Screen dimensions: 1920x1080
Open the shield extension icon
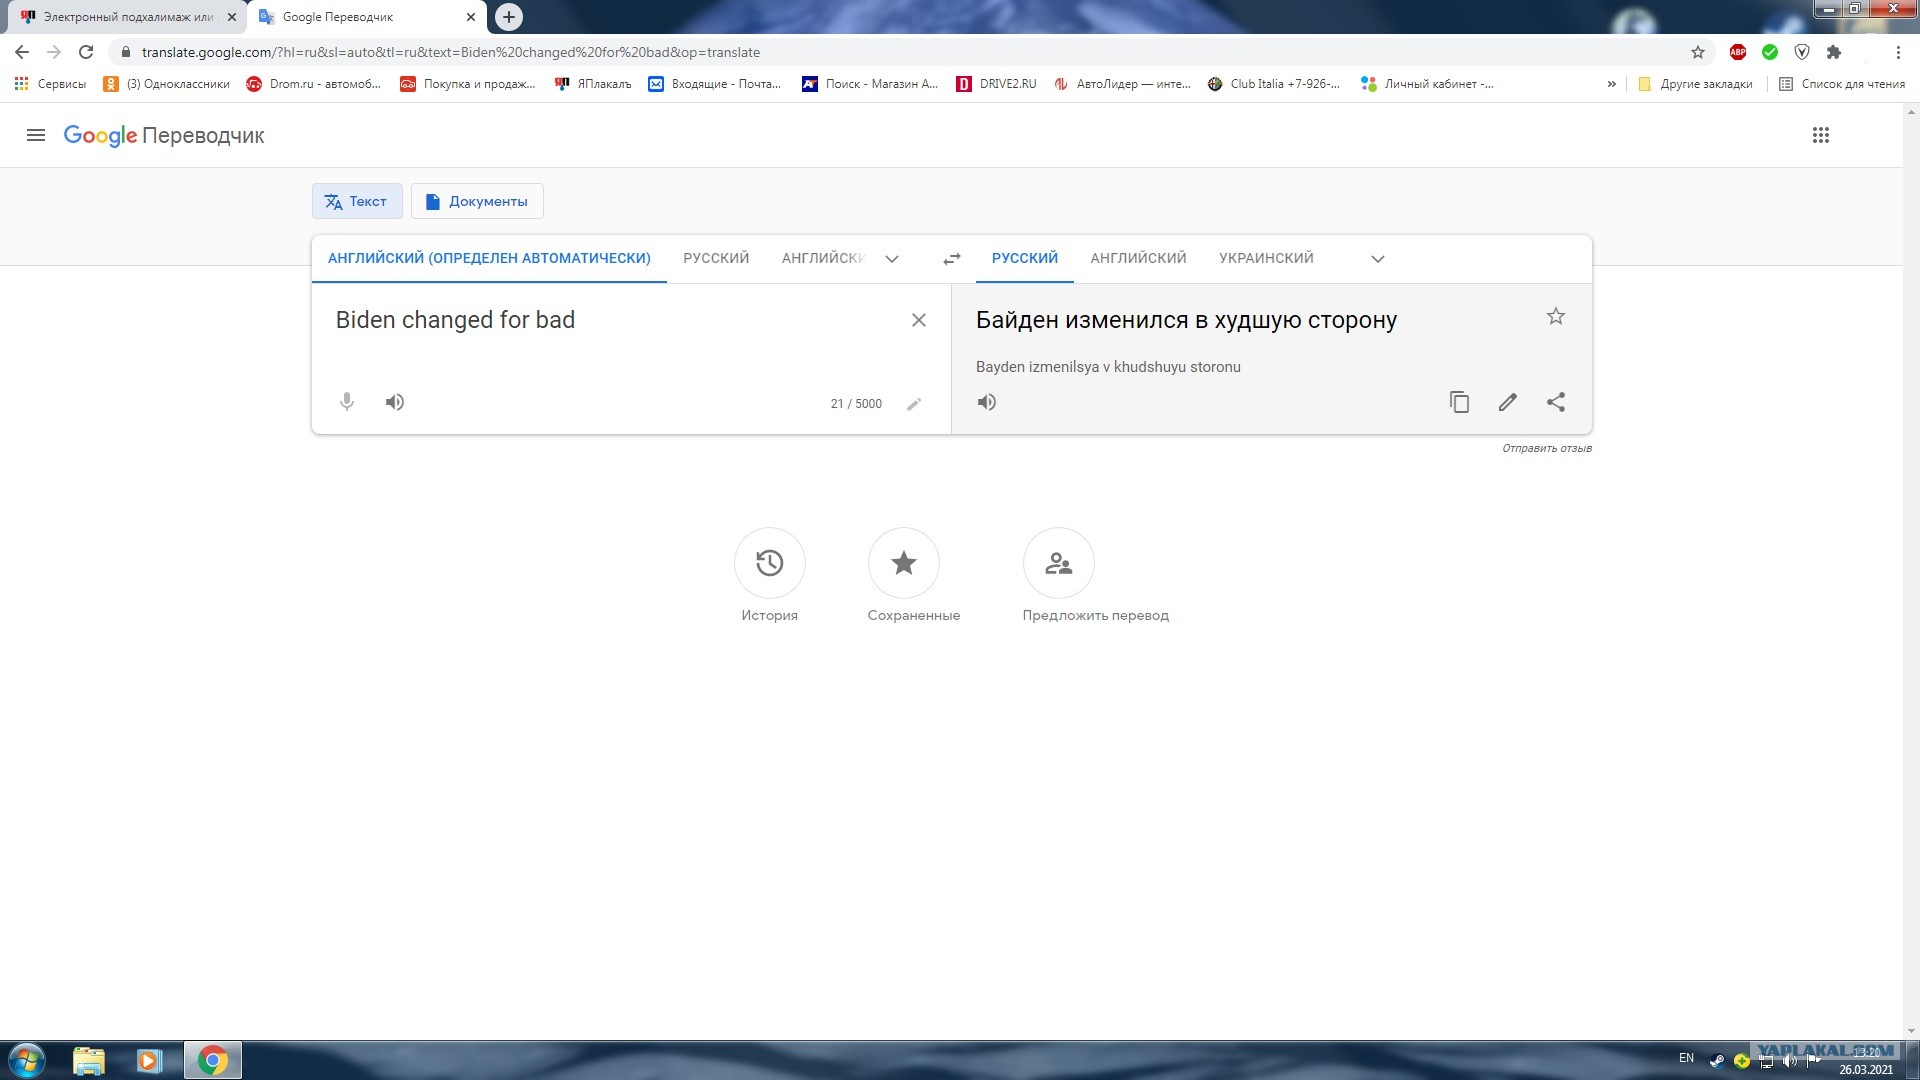pos(1802,52)
